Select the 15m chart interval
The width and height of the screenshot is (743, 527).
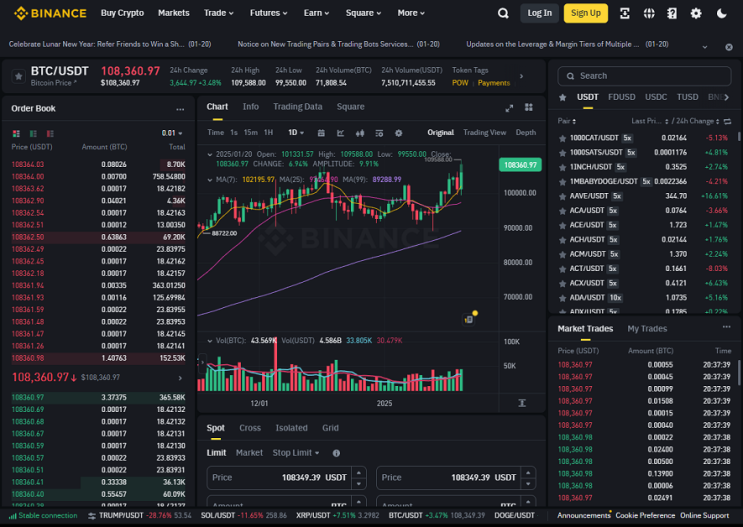pos(251,133)
